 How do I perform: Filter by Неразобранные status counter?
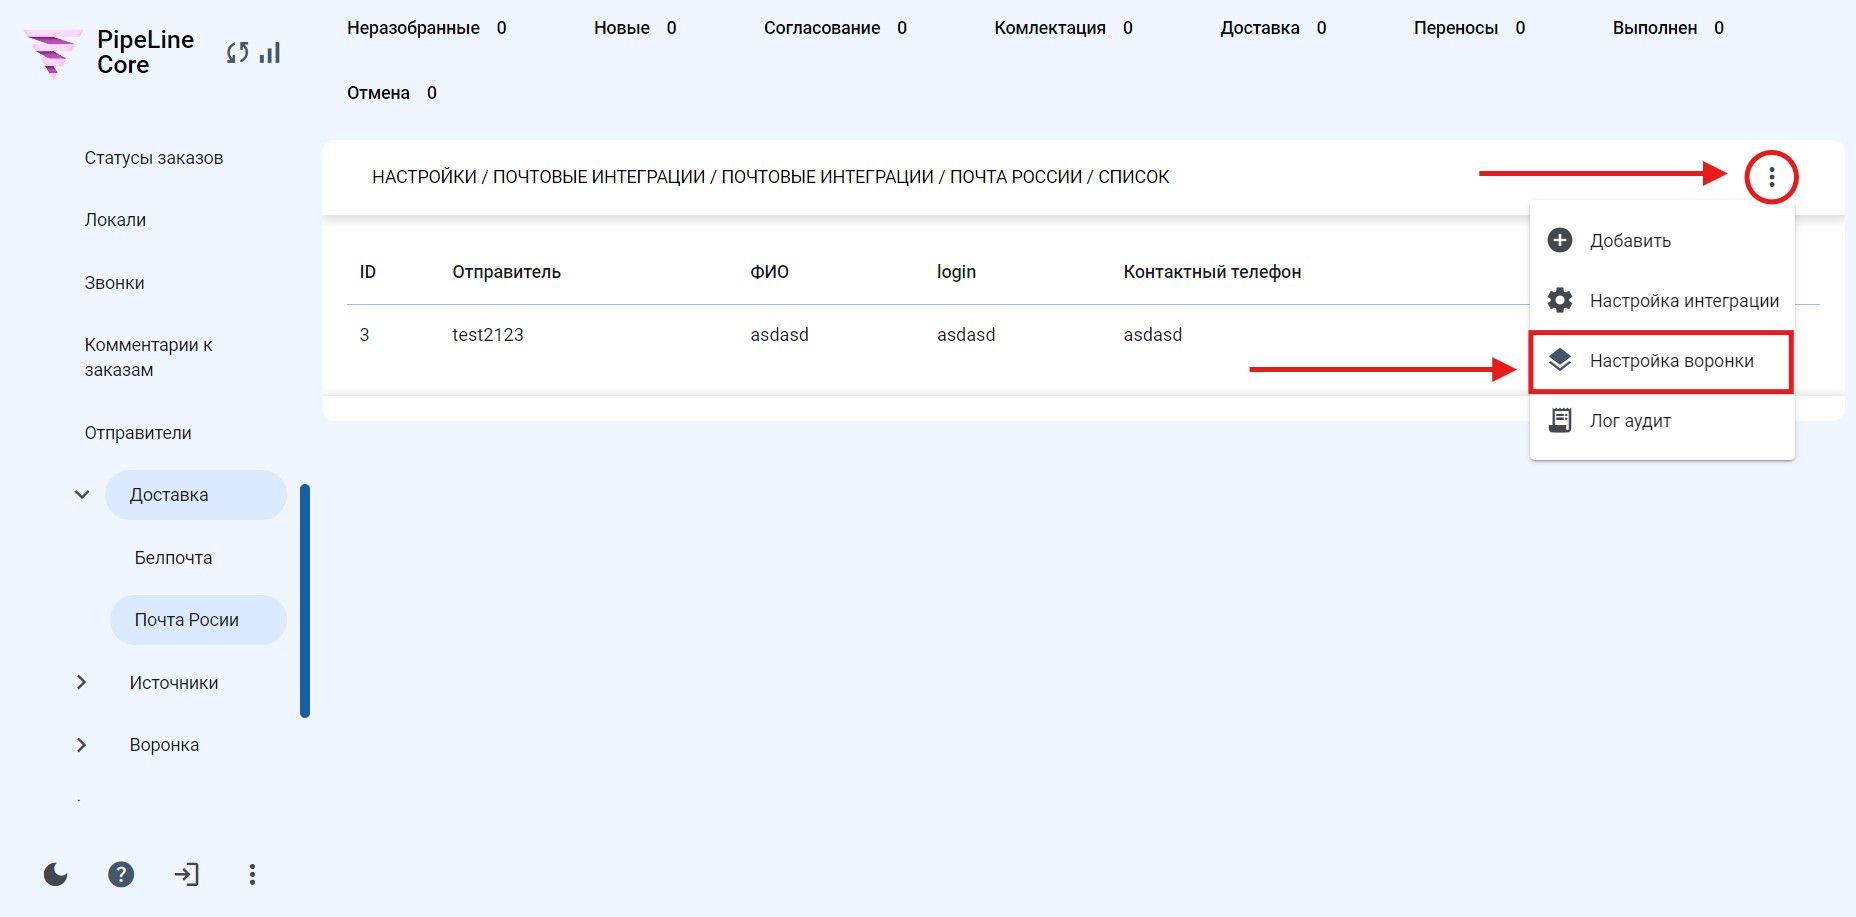point(427,28)
